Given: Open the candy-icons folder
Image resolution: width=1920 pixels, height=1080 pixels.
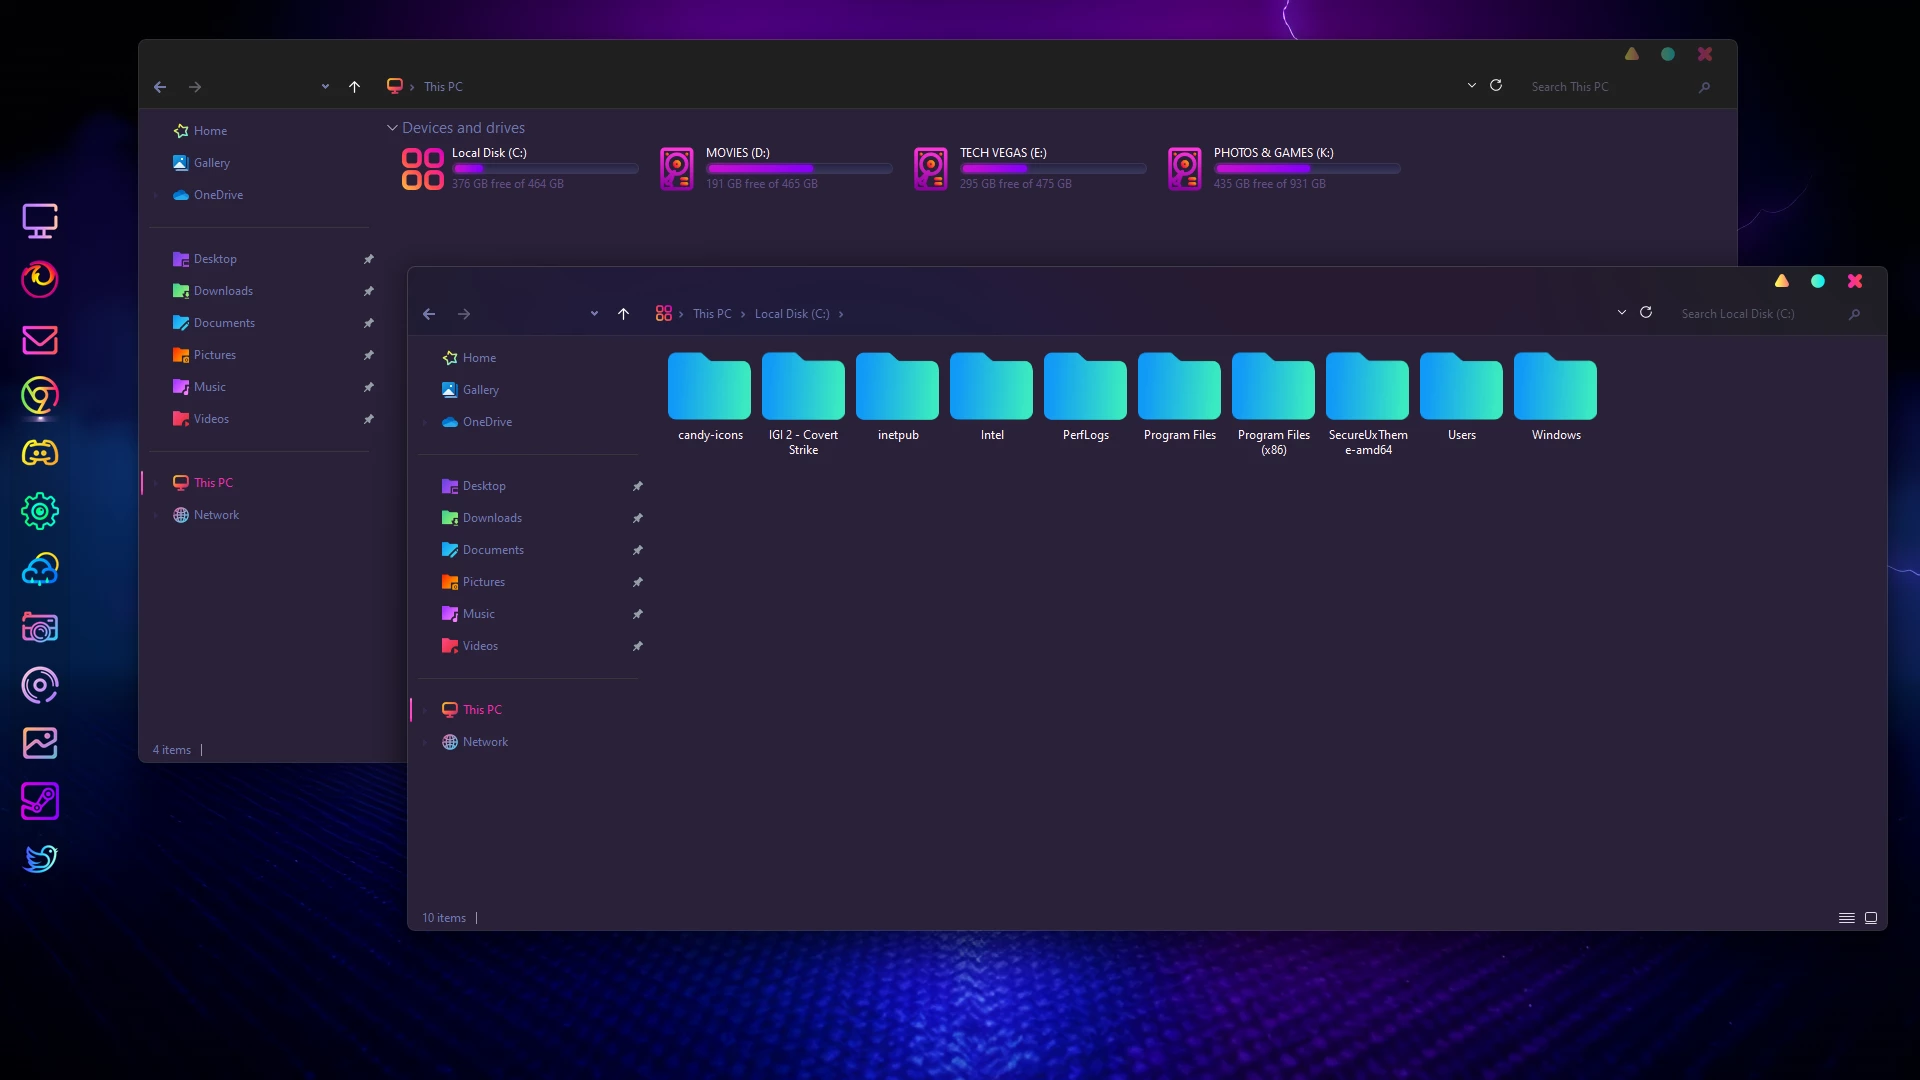Looking at the screenshot, I should coord(709,390).
